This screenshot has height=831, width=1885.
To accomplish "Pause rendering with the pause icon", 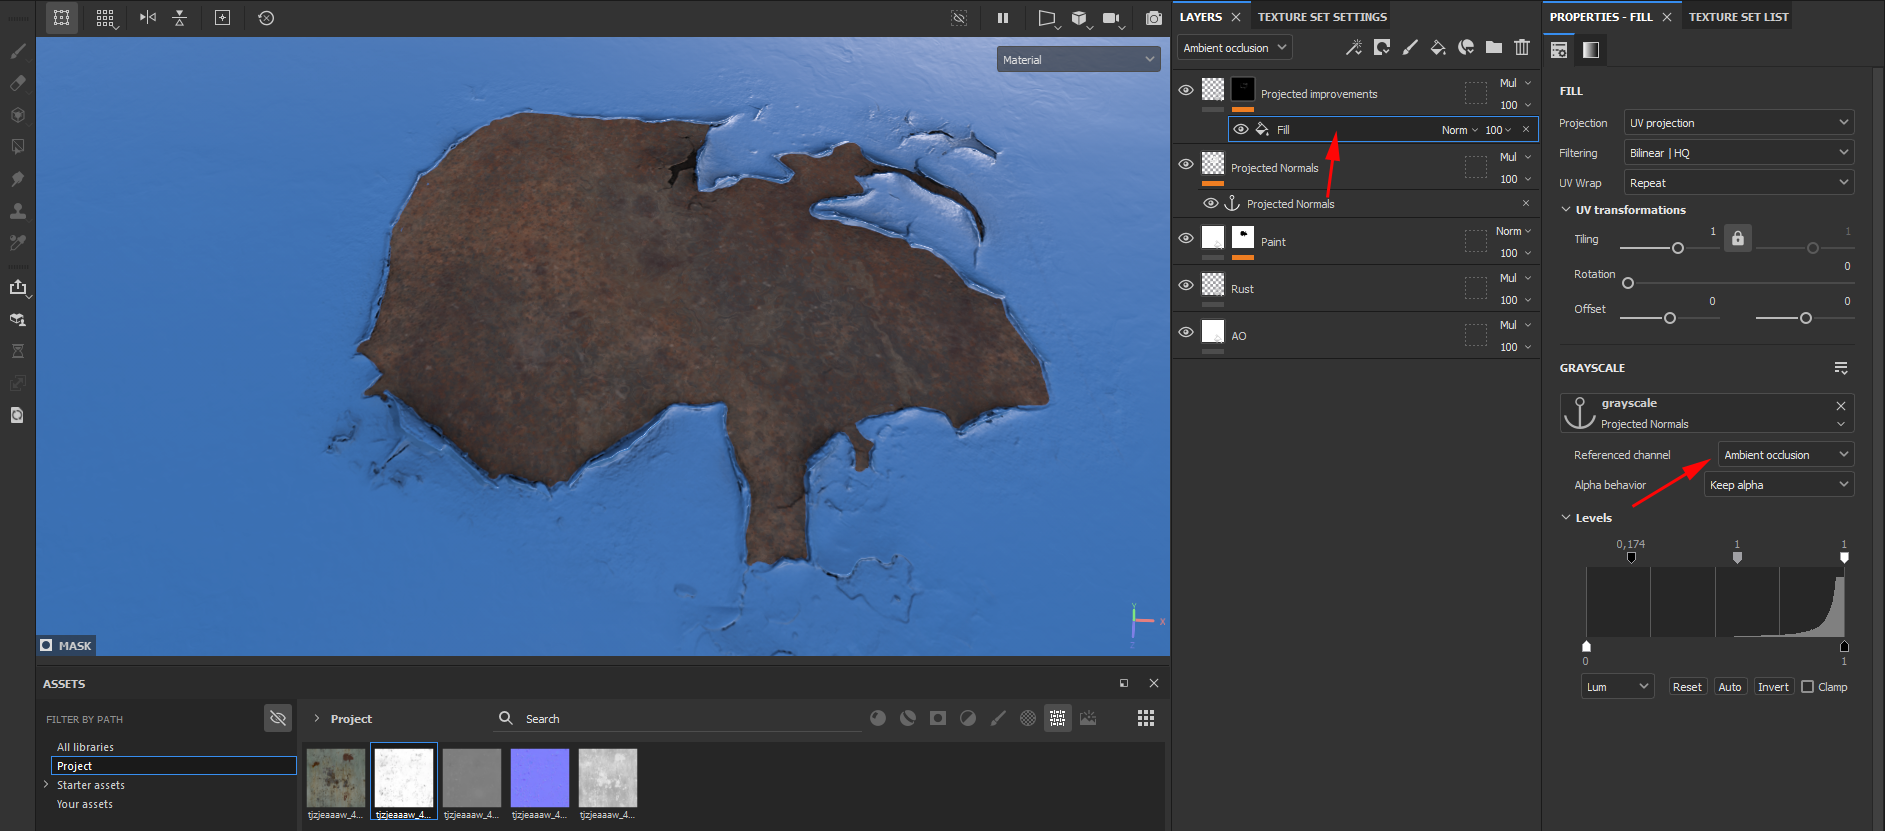I will coord(1002,18).
